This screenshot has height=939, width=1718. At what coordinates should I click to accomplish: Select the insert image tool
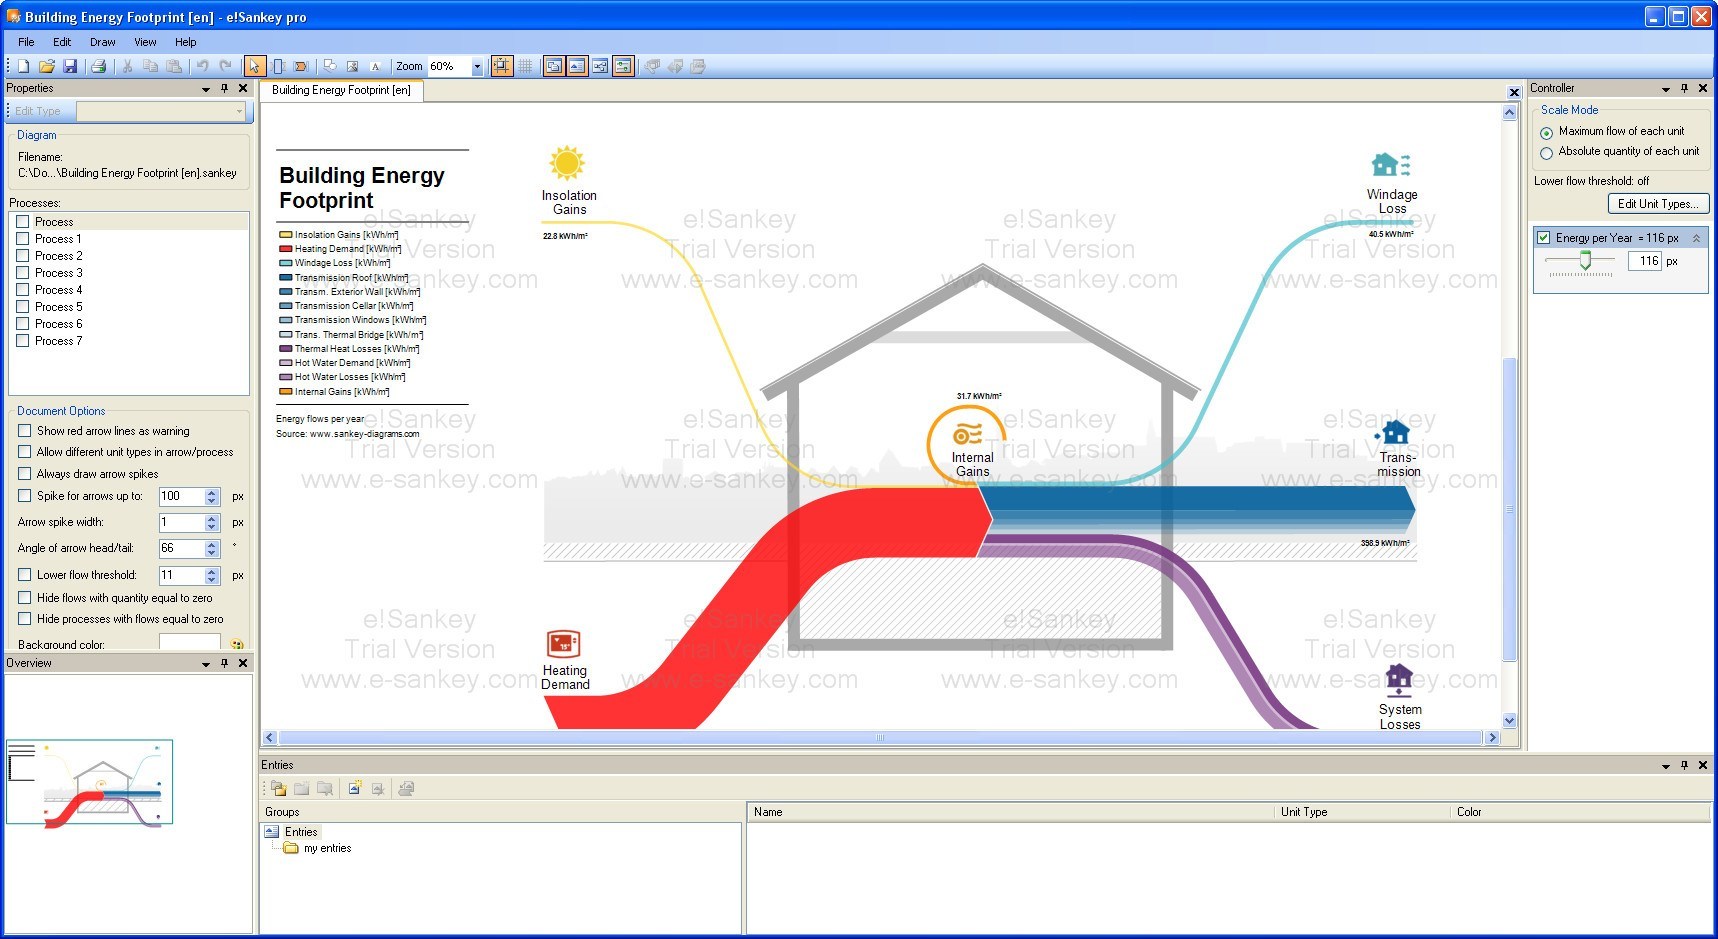(x=352, y=66)
